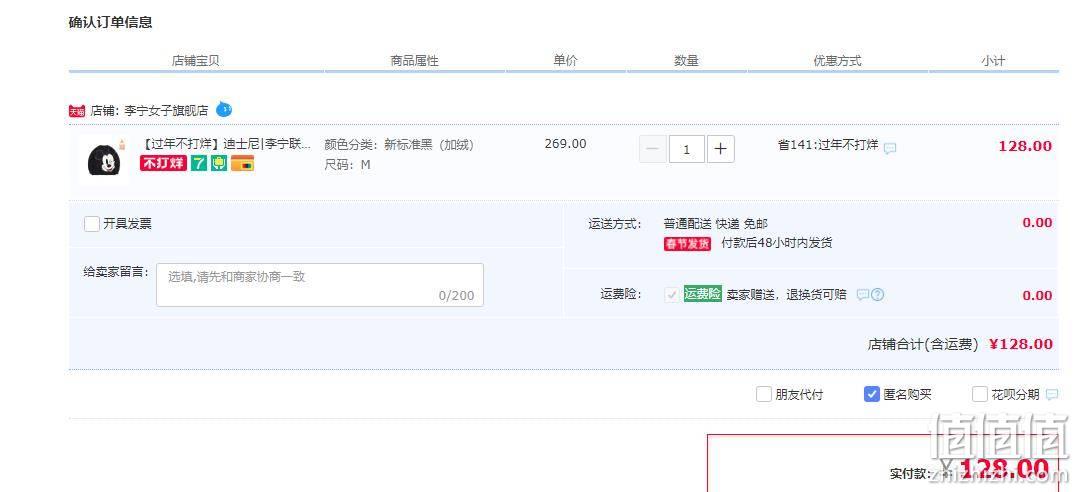Click the 店铺宝贝 column header
The image size is (1078, 492).
point(195,60)
